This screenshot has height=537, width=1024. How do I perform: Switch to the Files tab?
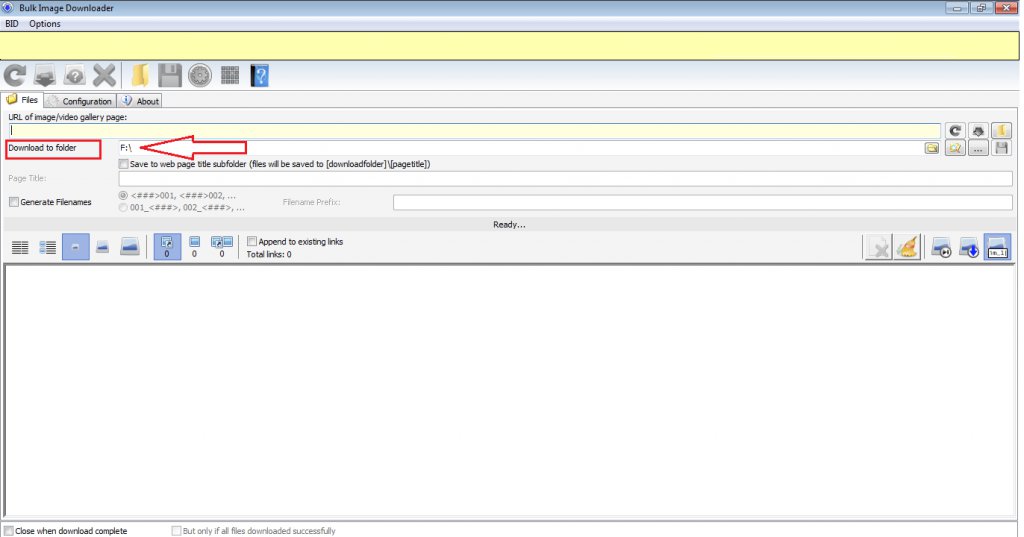[22, 100]
